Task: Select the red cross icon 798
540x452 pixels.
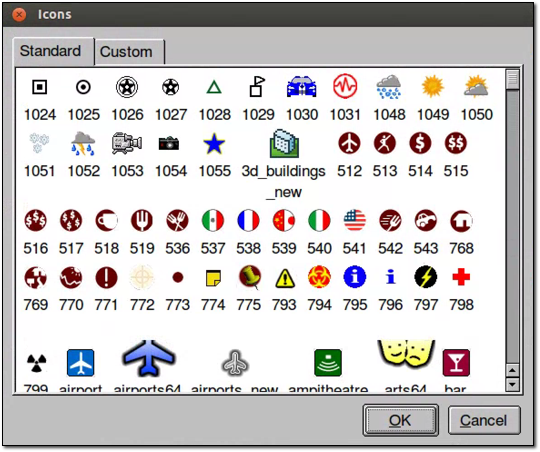Action: tap(461, 277)
